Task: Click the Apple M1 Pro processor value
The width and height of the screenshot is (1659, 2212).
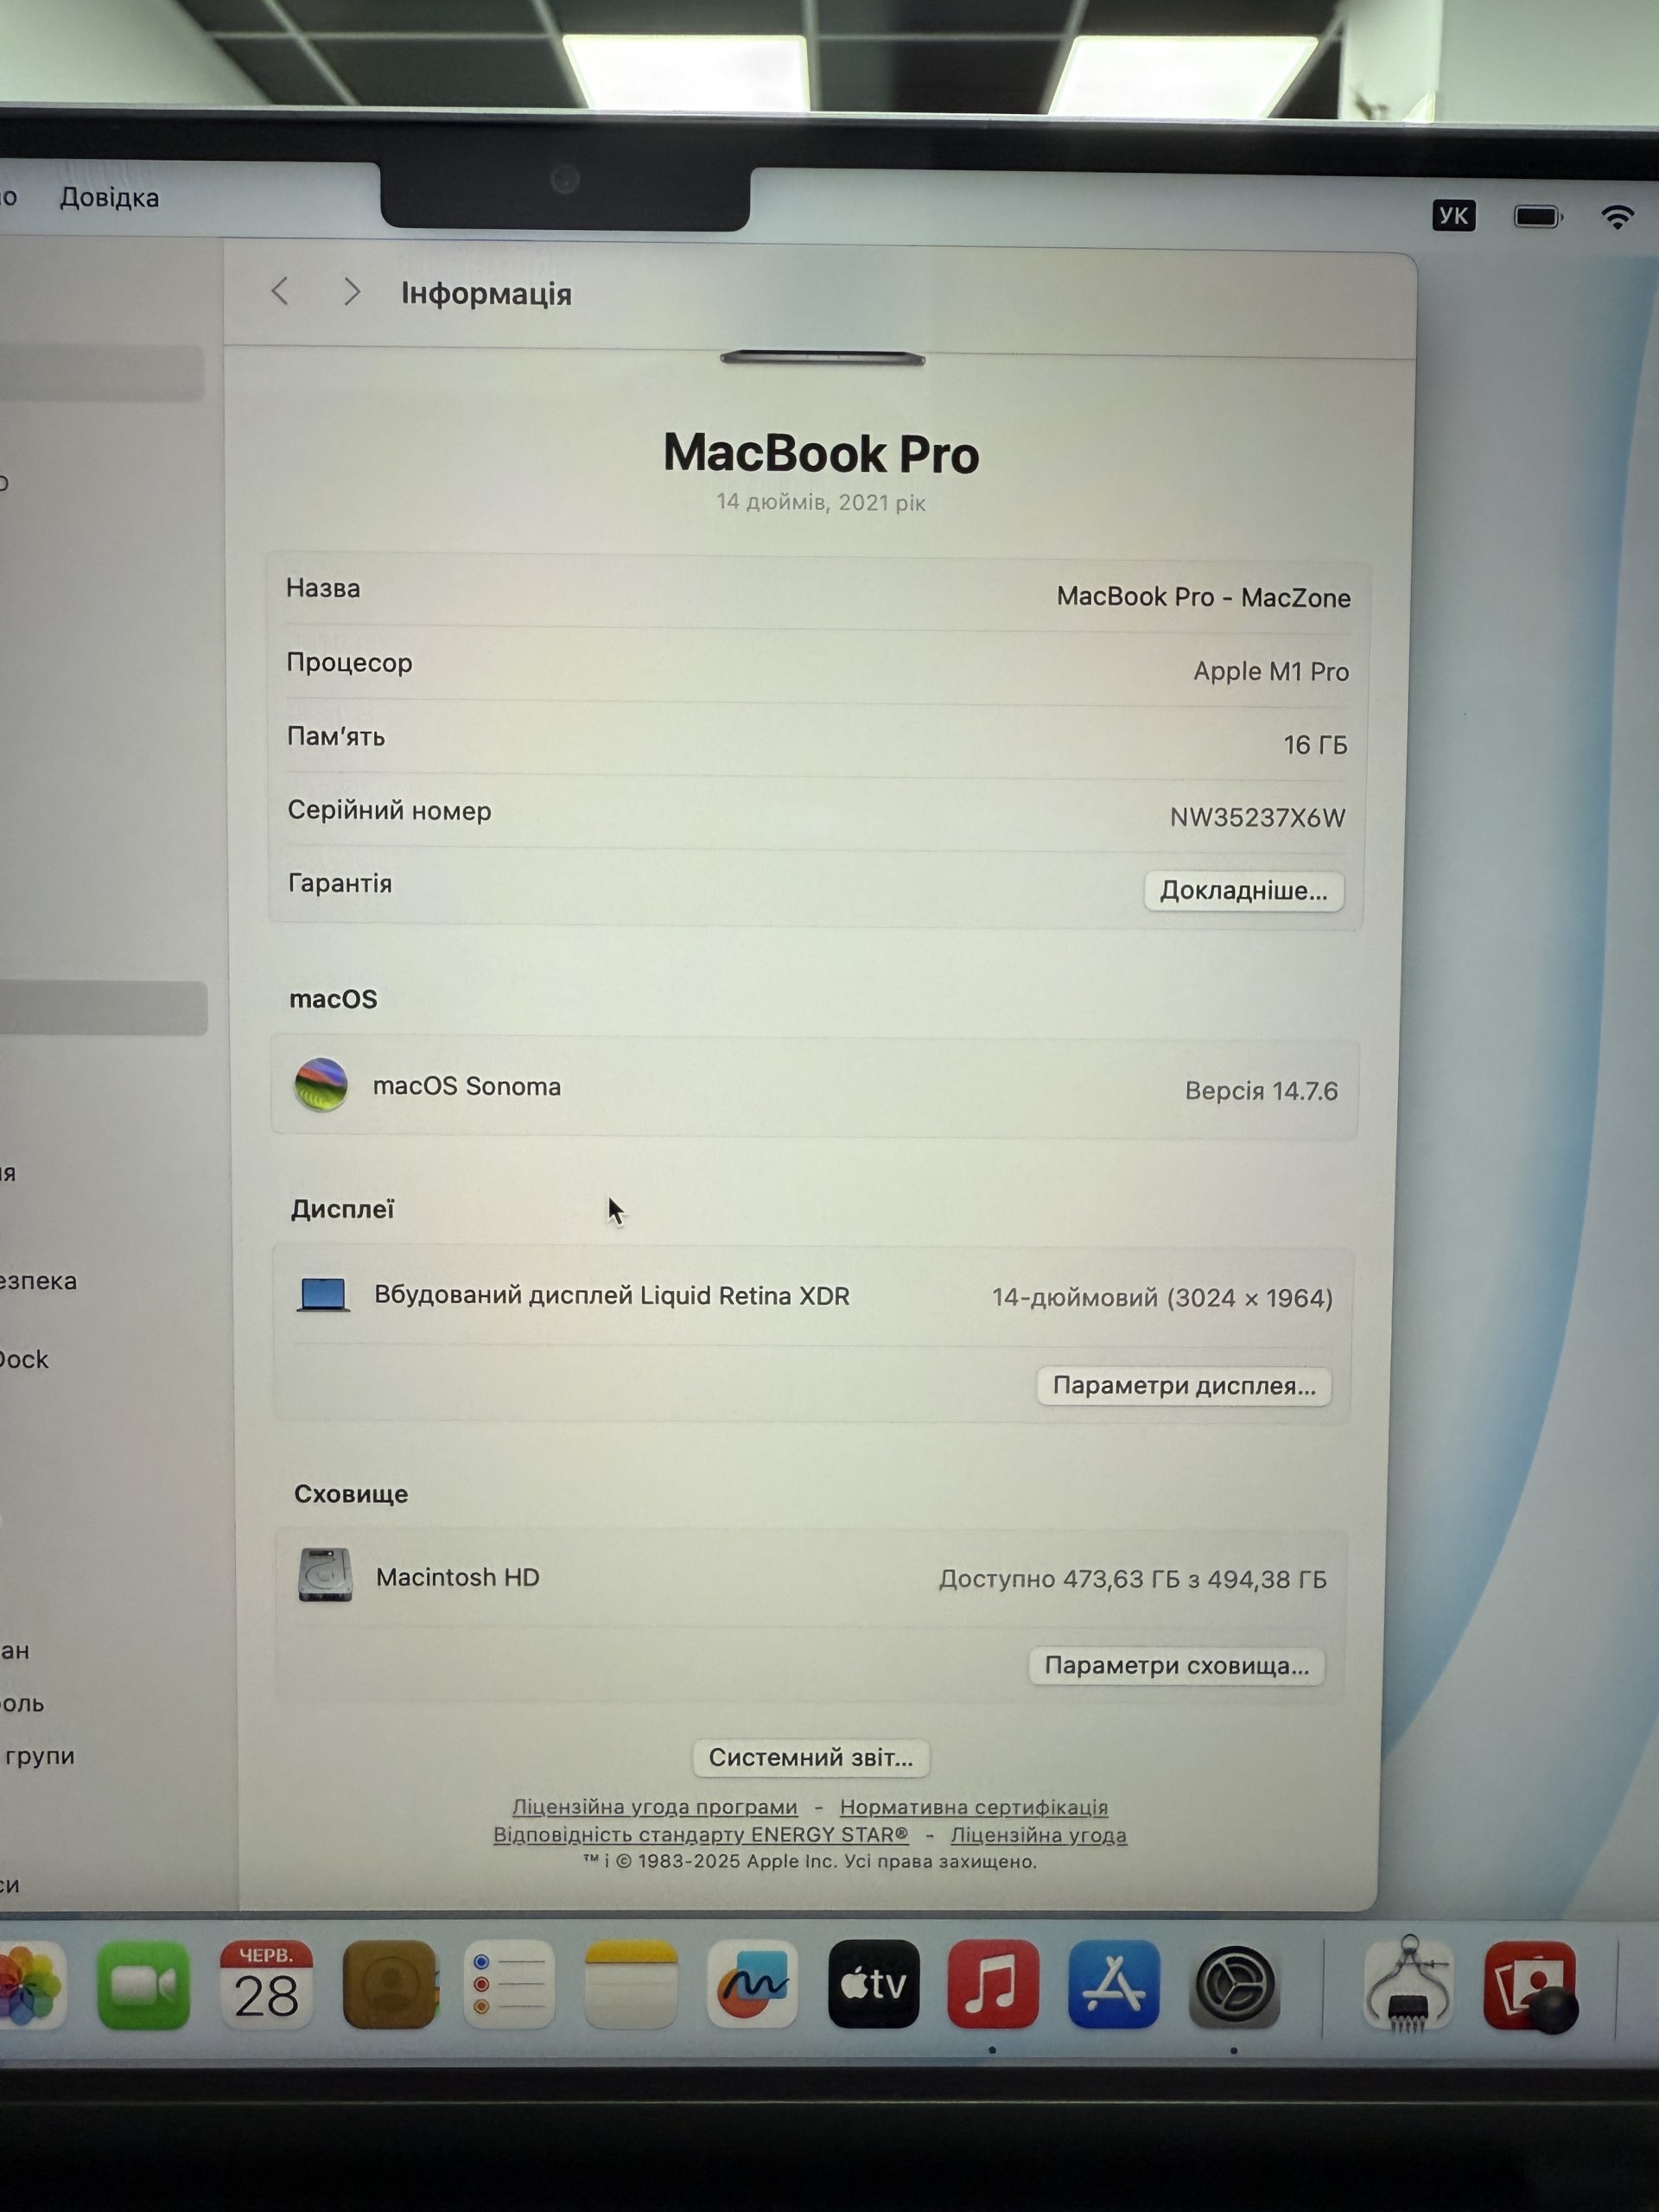Action: coord(1271,671)
